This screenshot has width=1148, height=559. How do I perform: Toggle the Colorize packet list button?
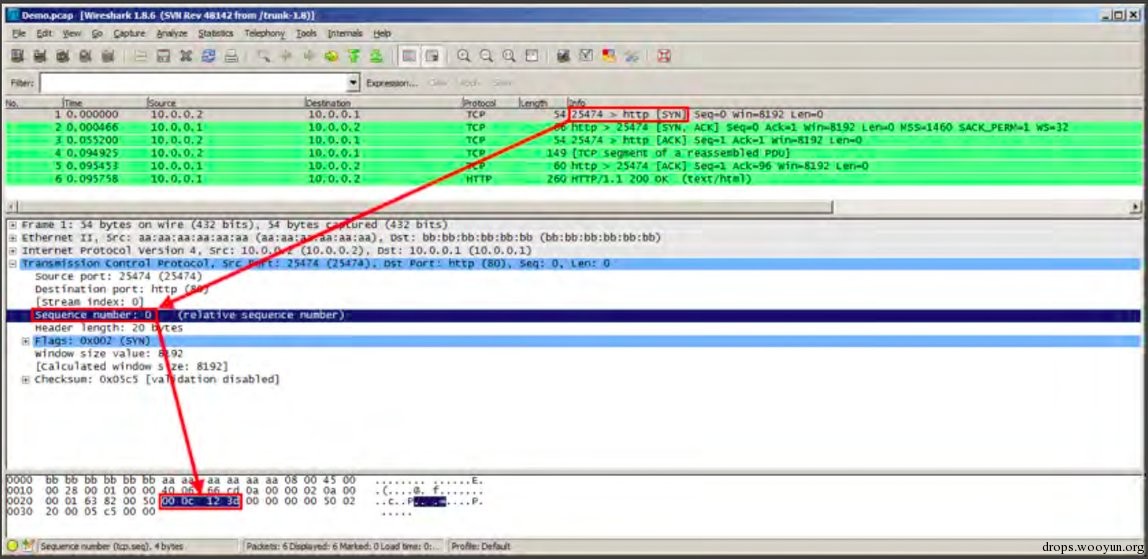click(410, 56)
